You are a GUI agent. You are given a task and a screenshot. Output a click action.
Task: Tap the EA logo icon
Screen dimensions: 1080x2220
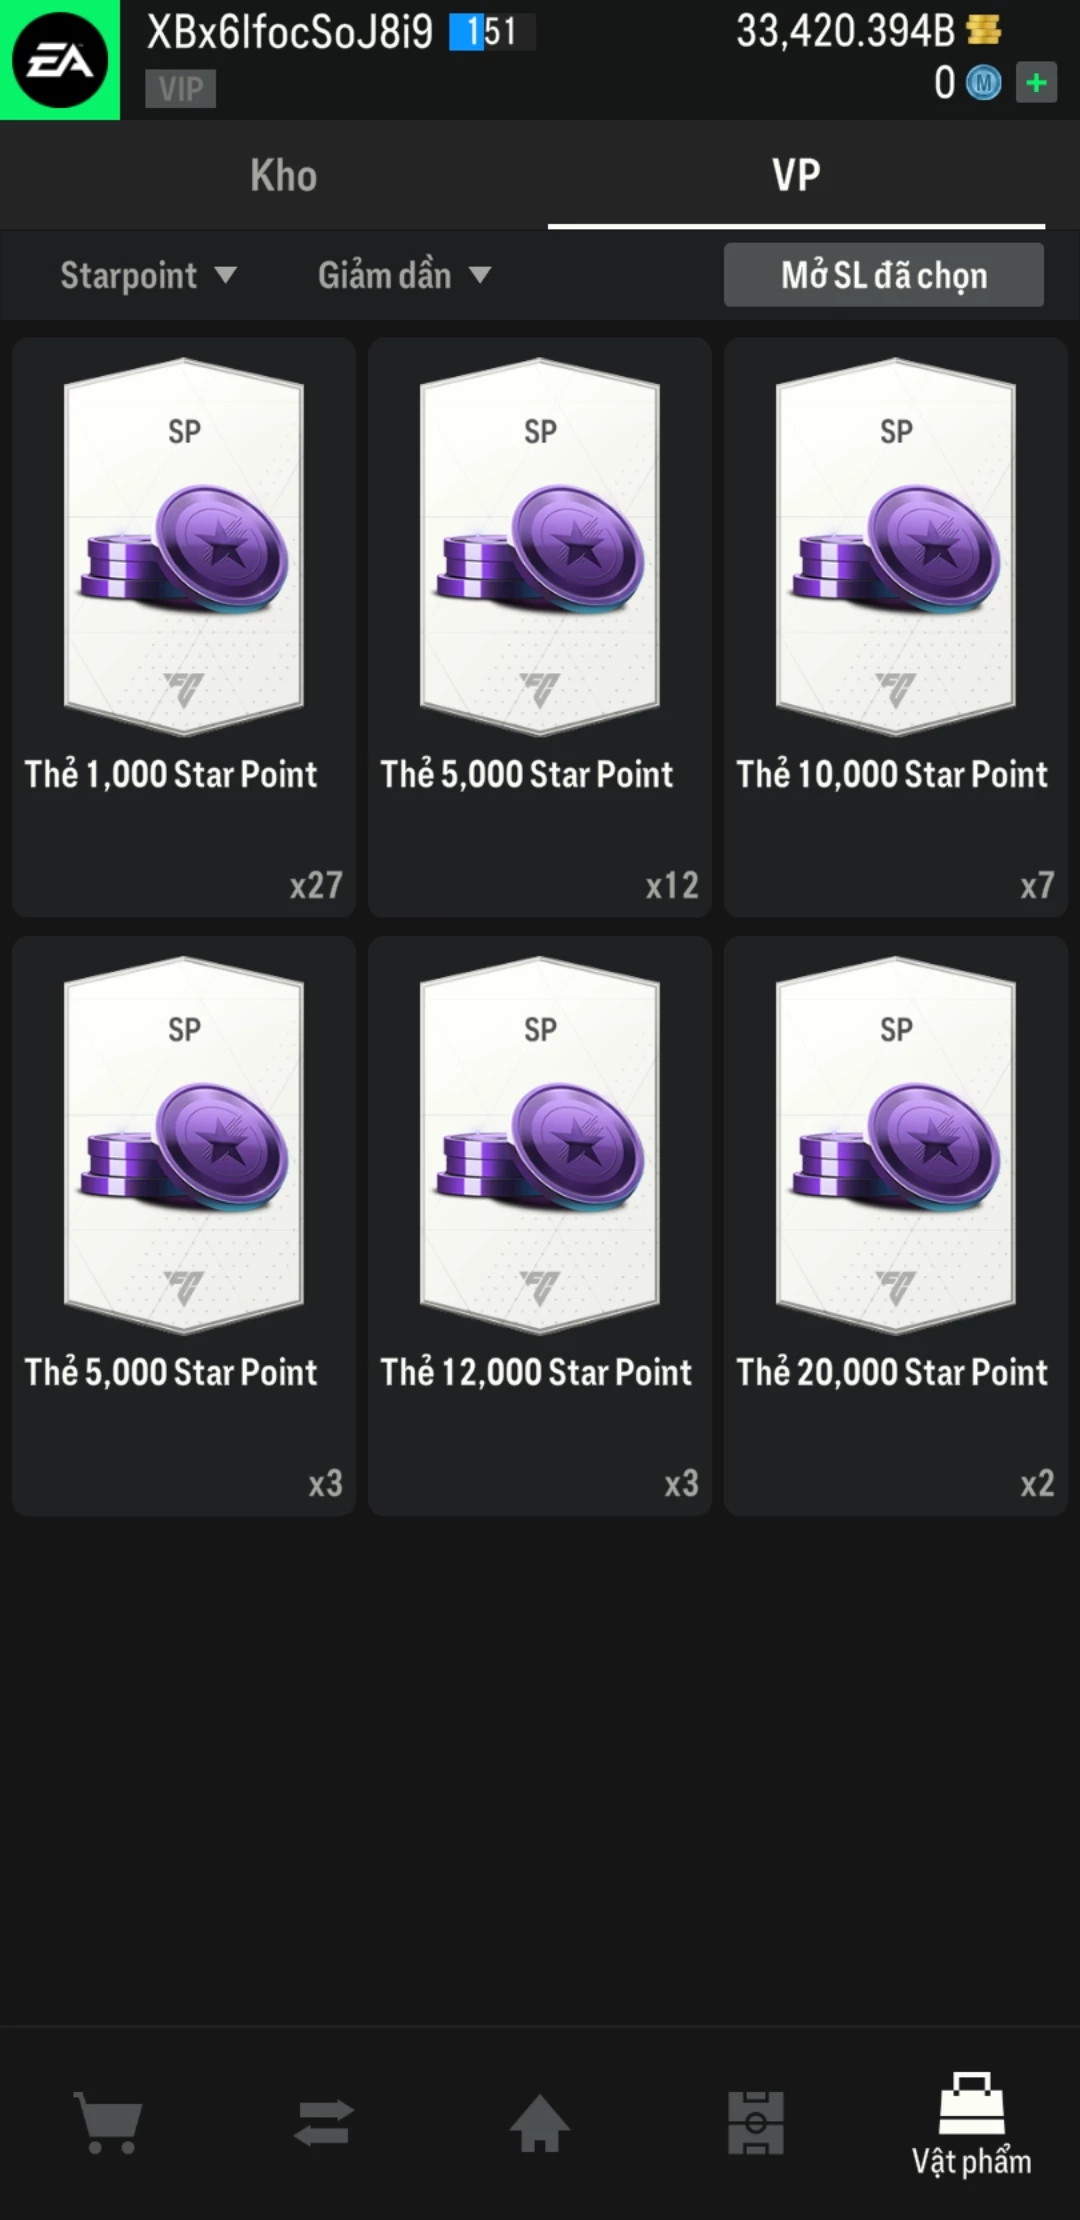[x=60, y=60]
